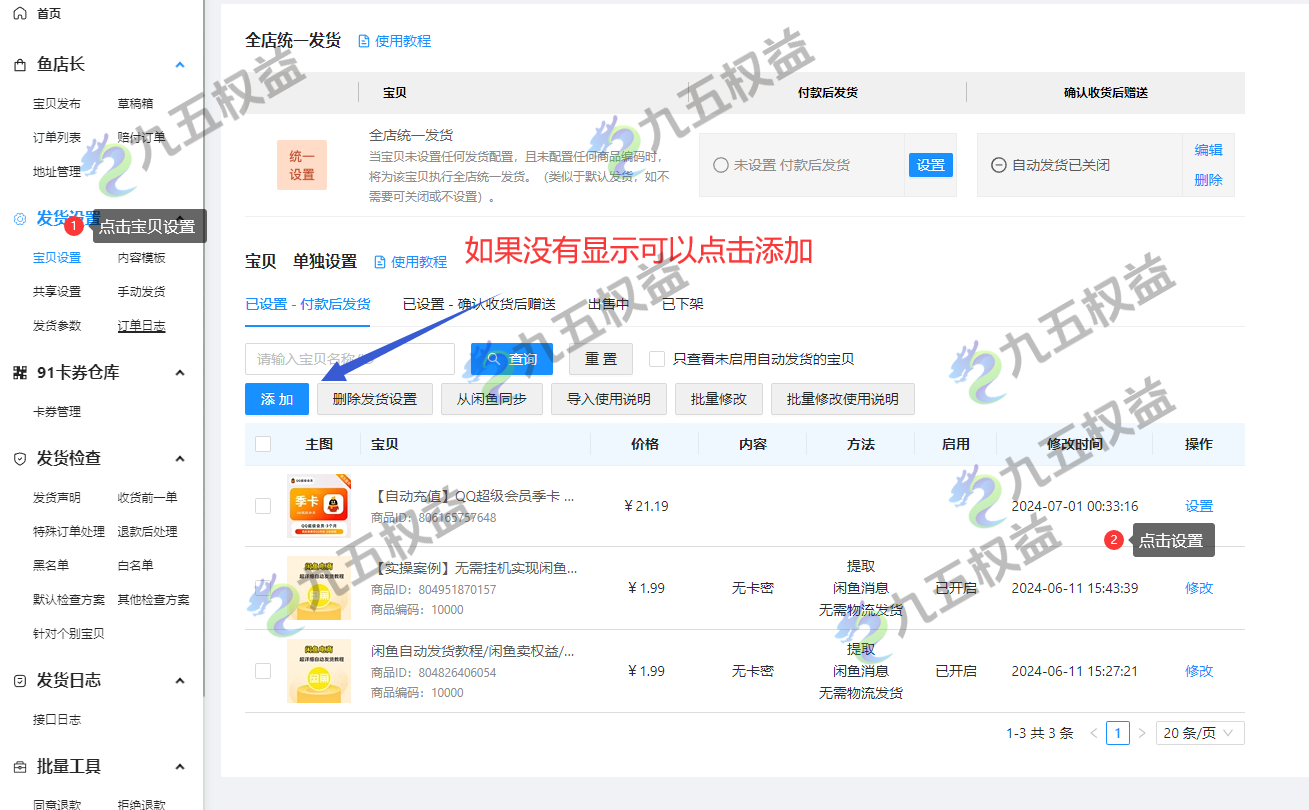Click the 发货日志 log icon
Viewport: 1309px width, 810px height.
pos(20,681)
